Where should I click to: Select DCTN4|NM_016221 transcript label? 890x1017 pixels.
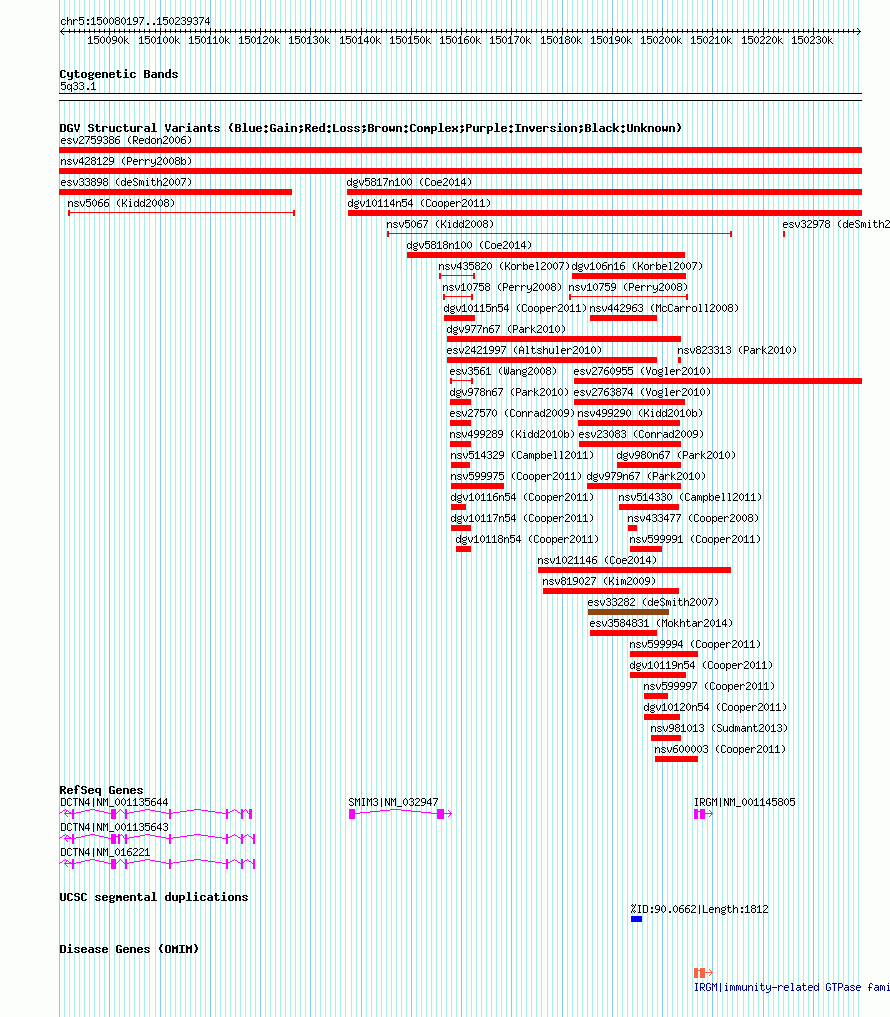[105, 852]
